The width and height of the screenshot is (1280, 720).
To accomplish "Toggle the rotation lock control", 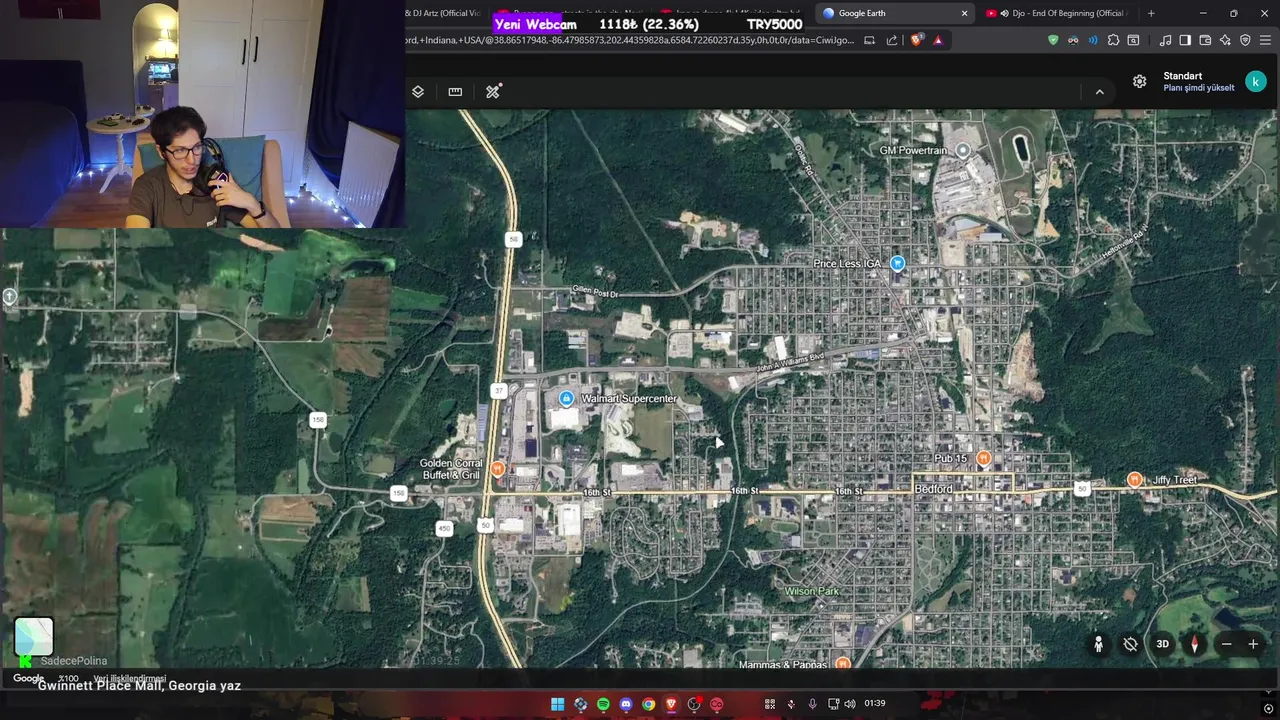I will pyautogui.click(x=1130, y=644).
